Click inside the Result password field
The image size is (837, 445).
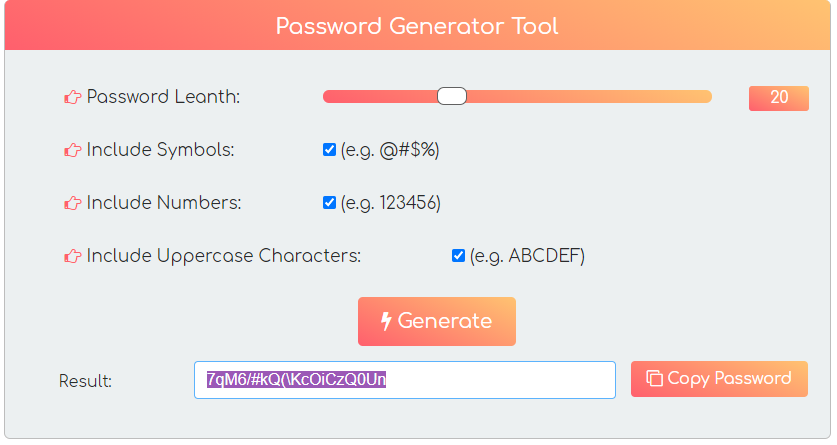[405, 380]
